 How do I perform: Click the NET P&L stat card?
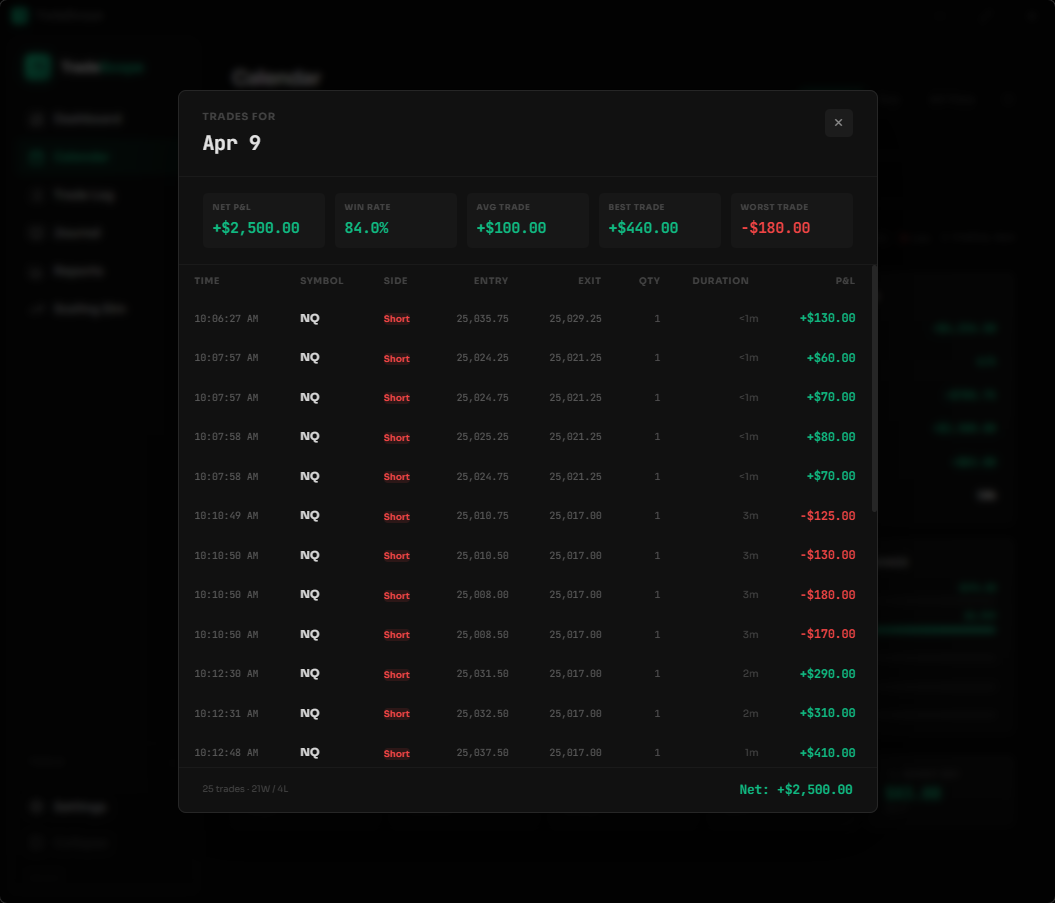pos(263,220)
